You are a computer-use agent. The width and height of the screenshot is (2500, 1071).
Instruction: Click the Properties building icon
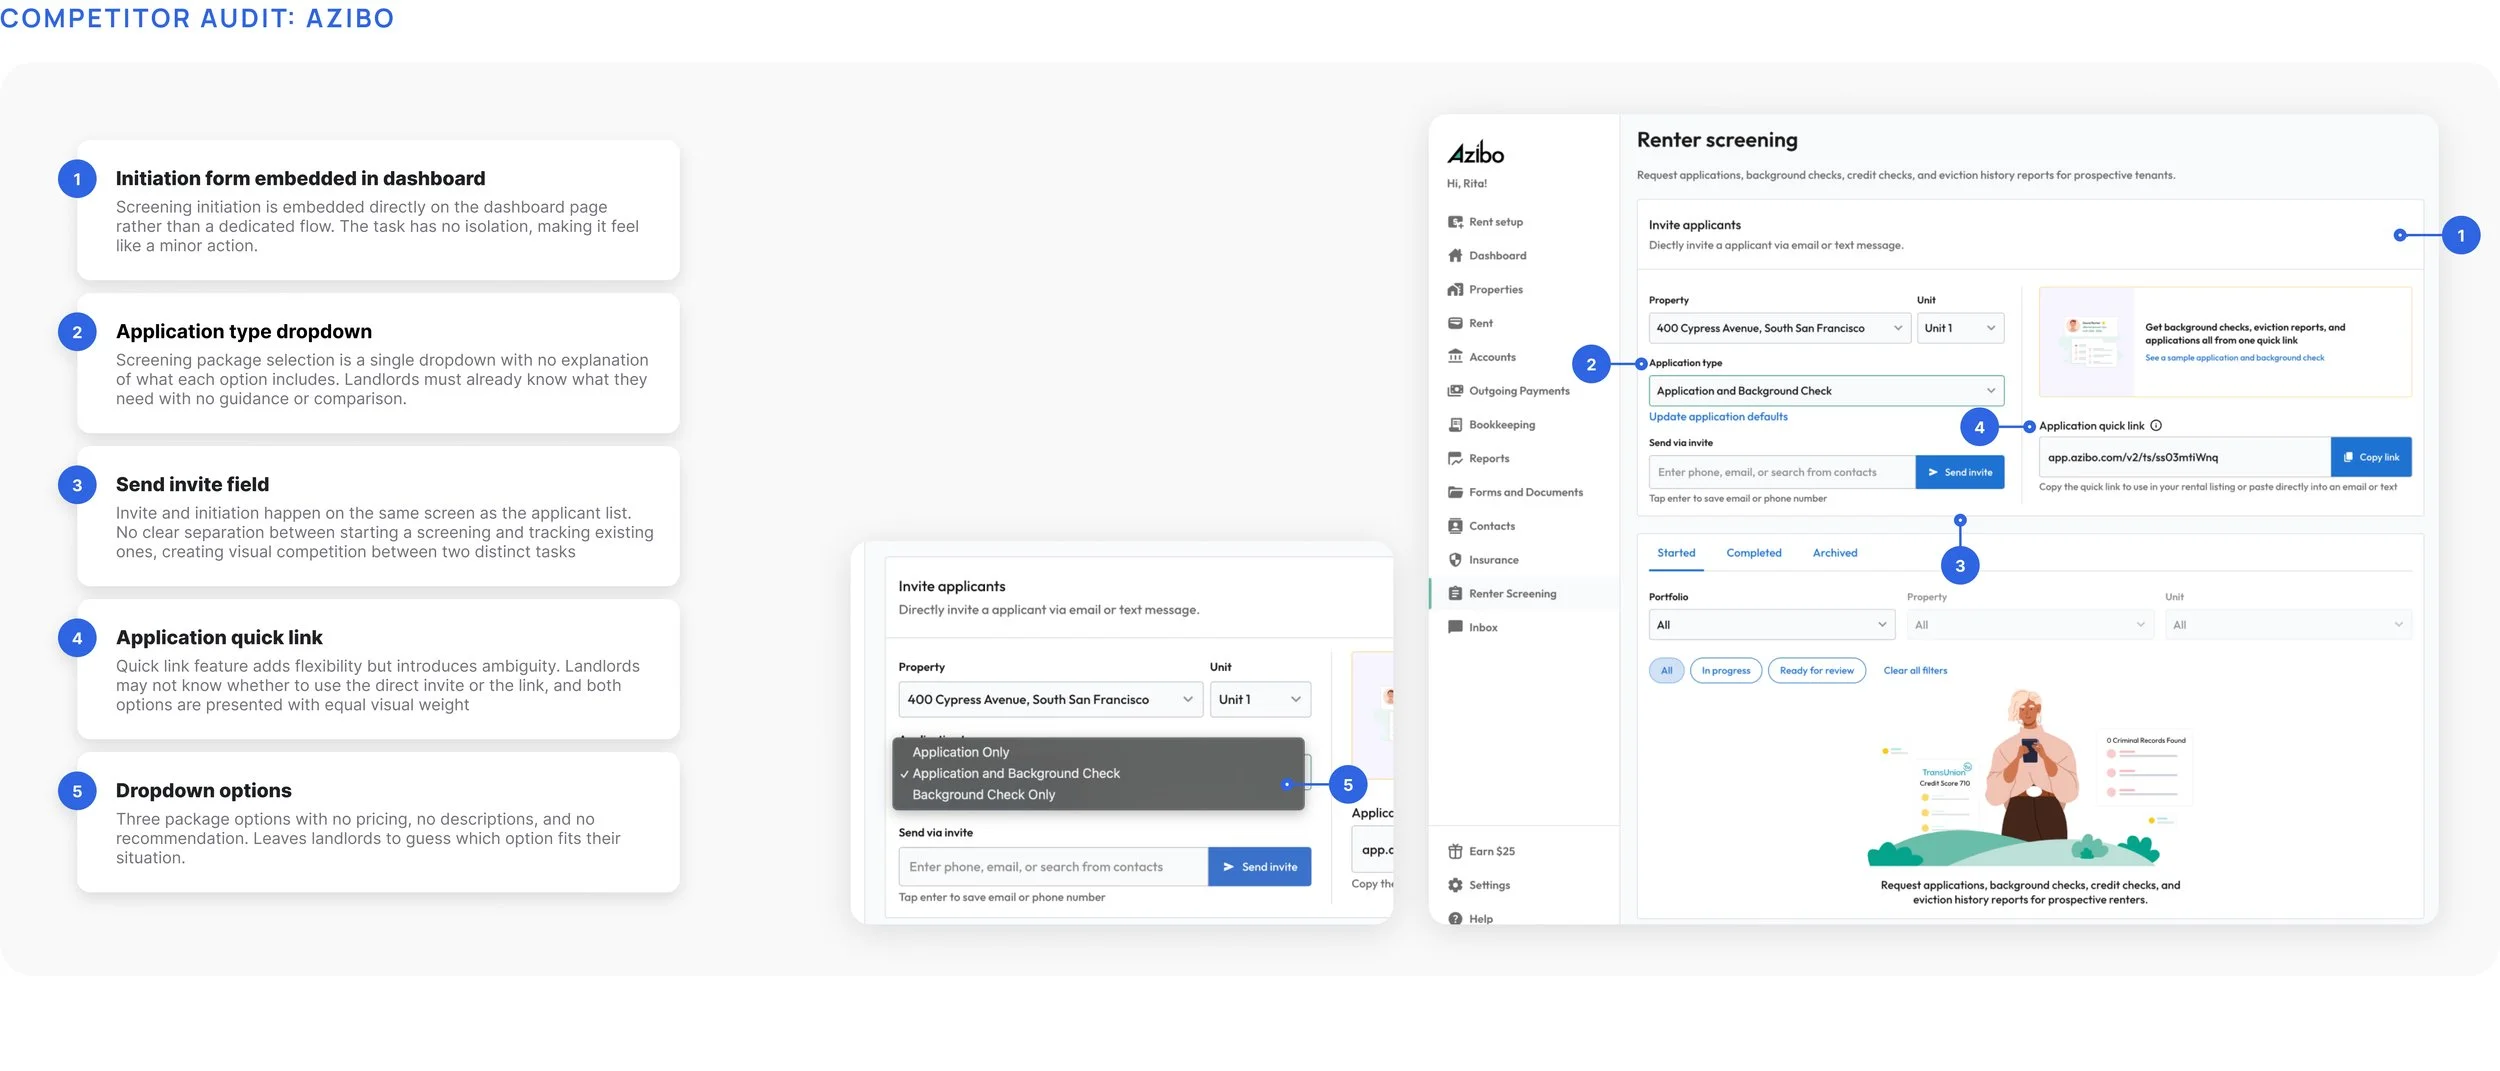1455,290
